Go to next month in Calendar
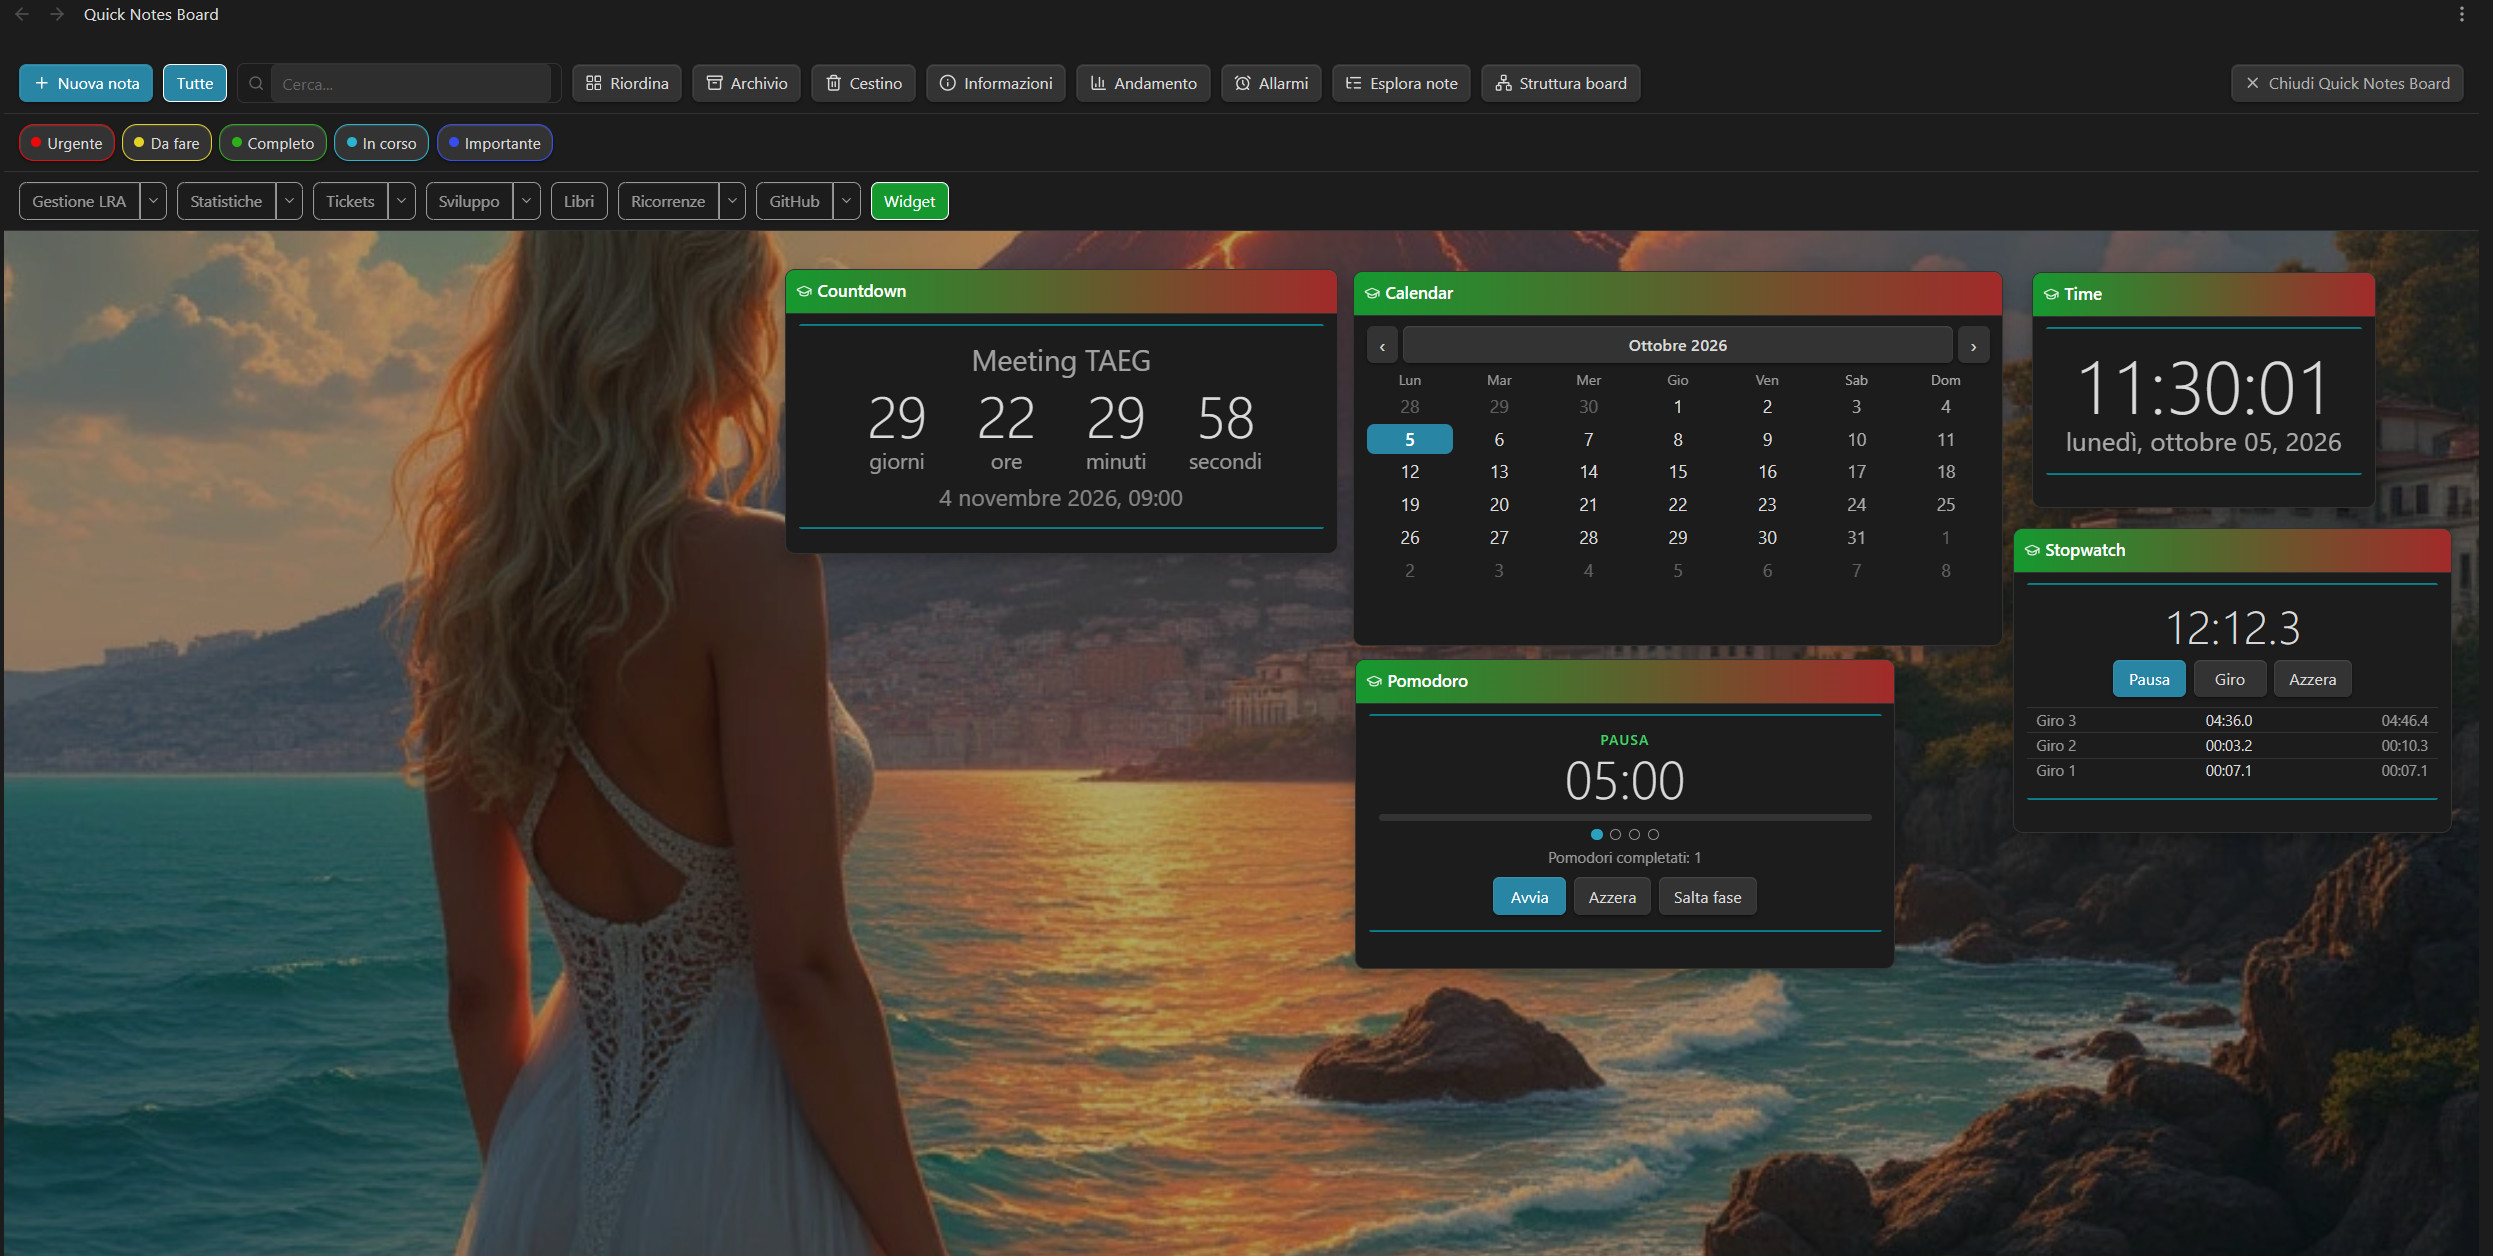This screenshot has width=2493, height=1256. pyautogui.click(x=1973, y=345)
